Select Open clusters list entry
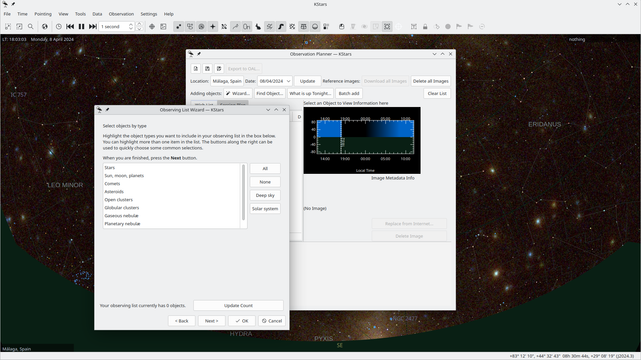Screen dimensions: 641x360 [x=172, y=200]
